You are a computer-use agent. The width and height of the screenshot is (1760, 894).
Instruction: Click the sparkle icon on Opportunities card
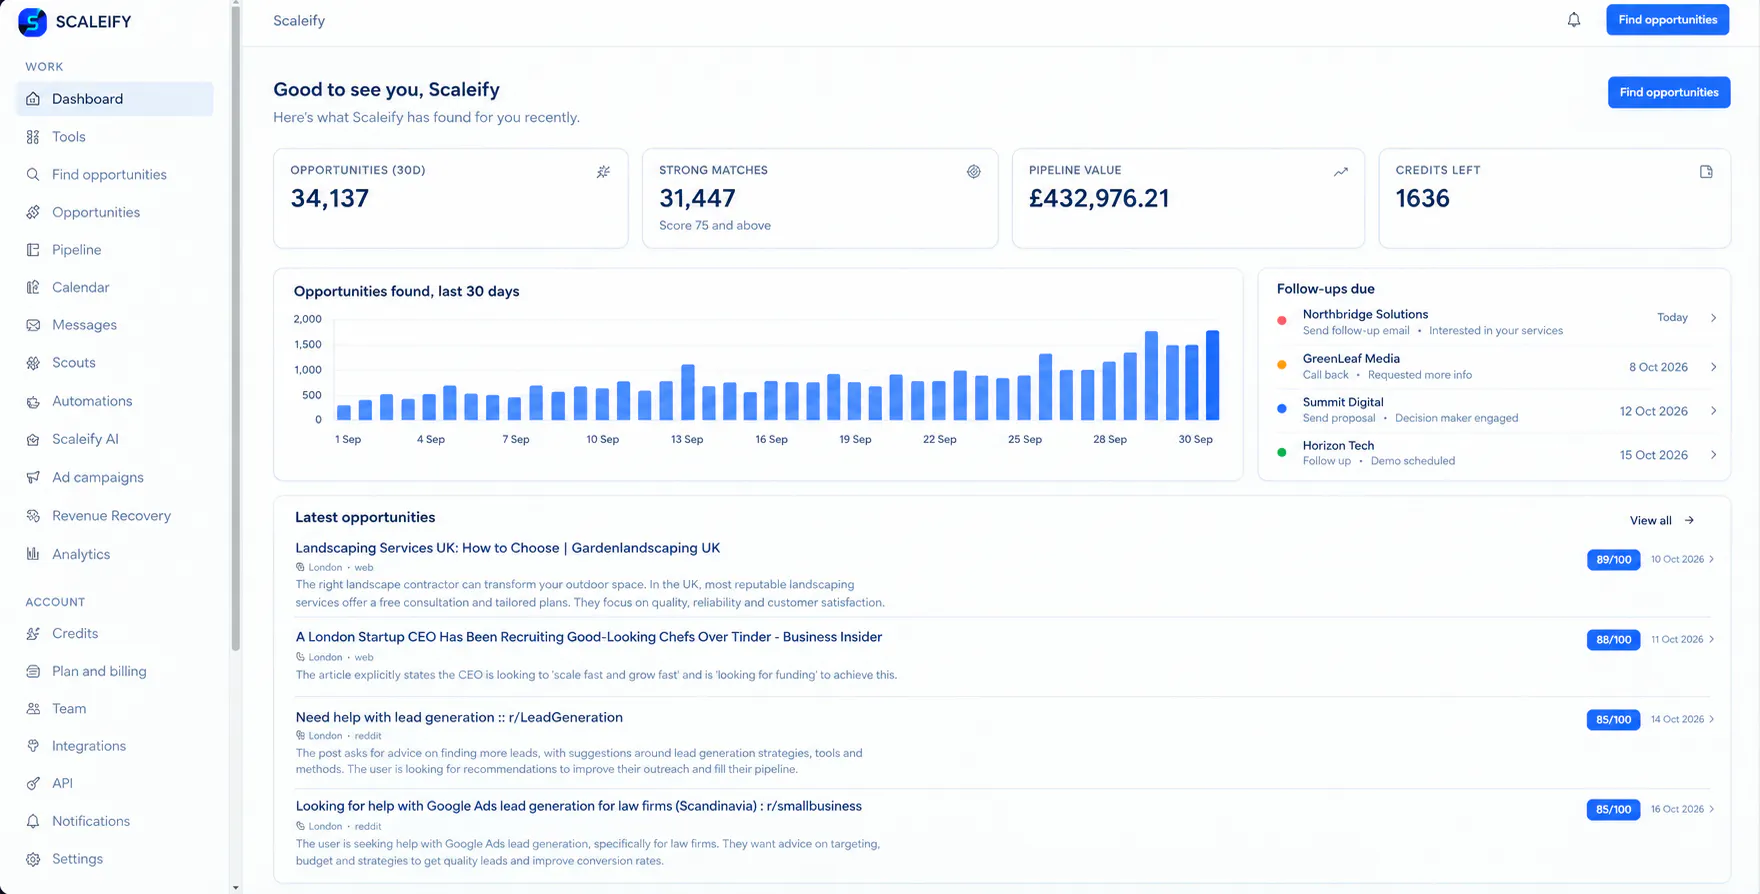tap(603, 172)
